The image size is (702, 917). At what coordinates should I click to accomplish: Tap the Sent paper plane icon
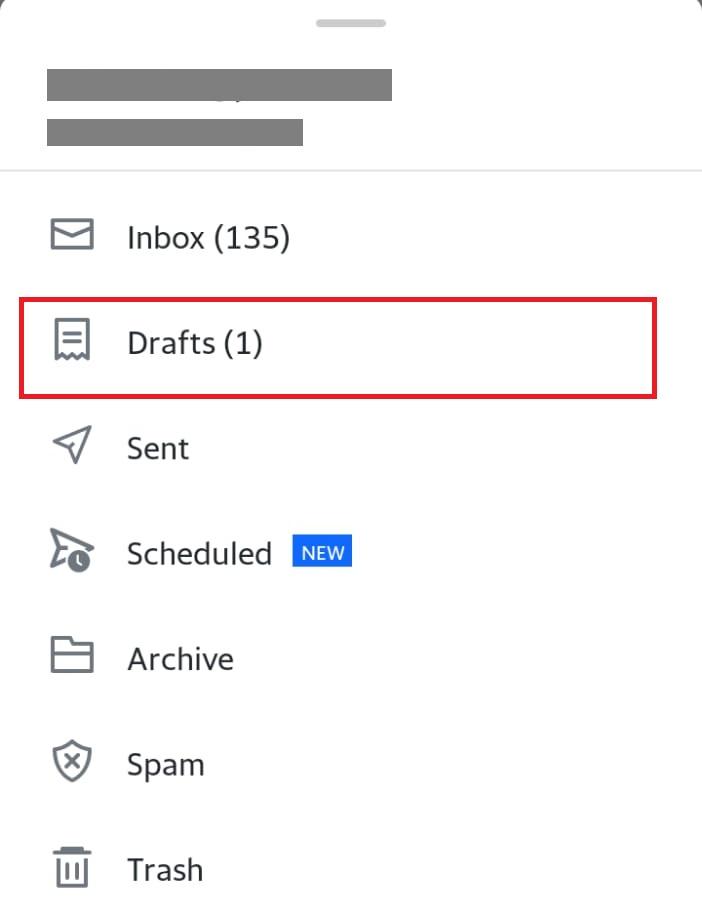(x=72, y=444)
